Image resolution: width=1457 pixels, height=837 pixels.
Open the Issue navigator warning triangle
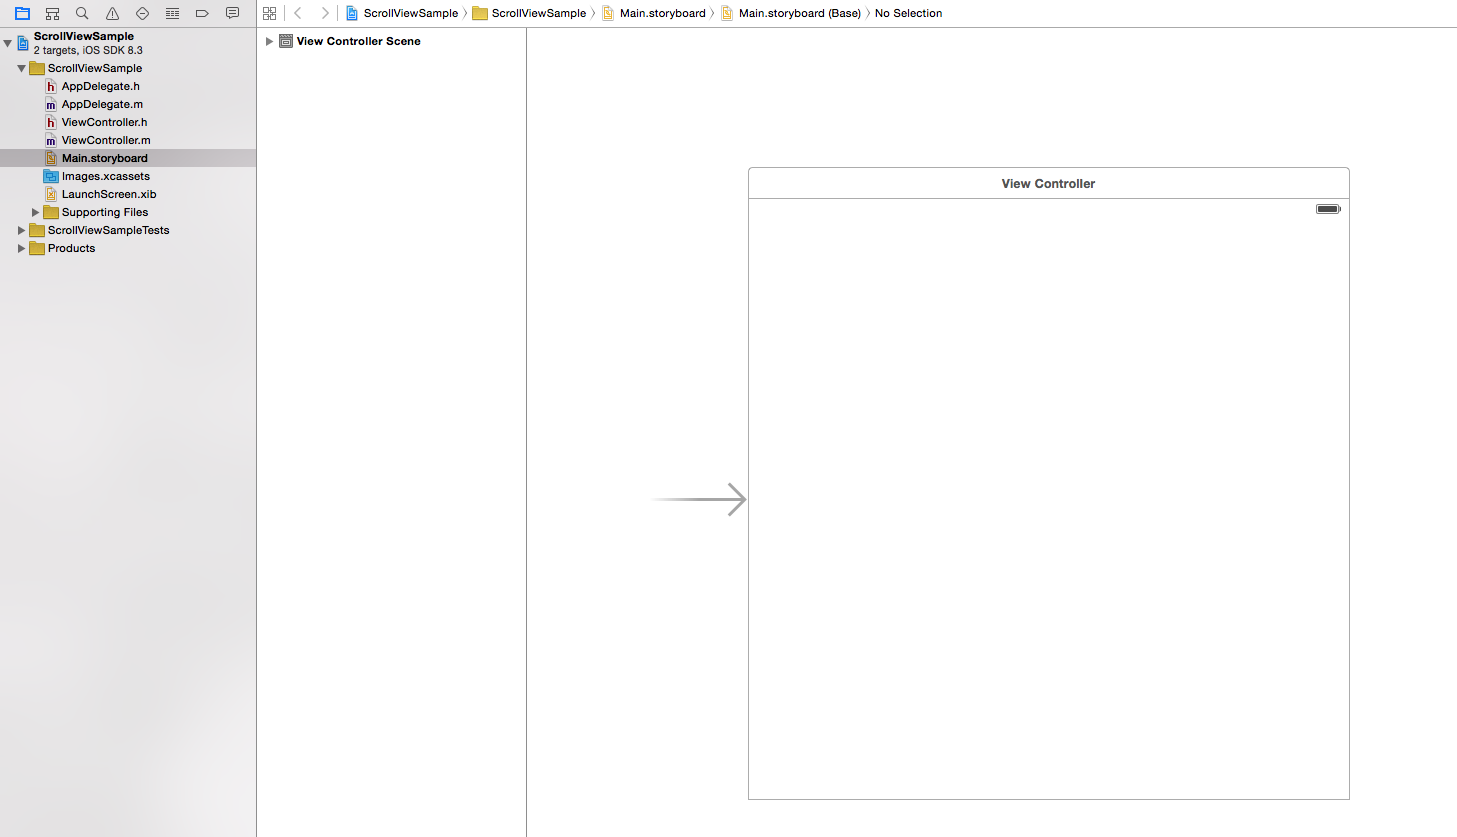click(x=111, y=13)
